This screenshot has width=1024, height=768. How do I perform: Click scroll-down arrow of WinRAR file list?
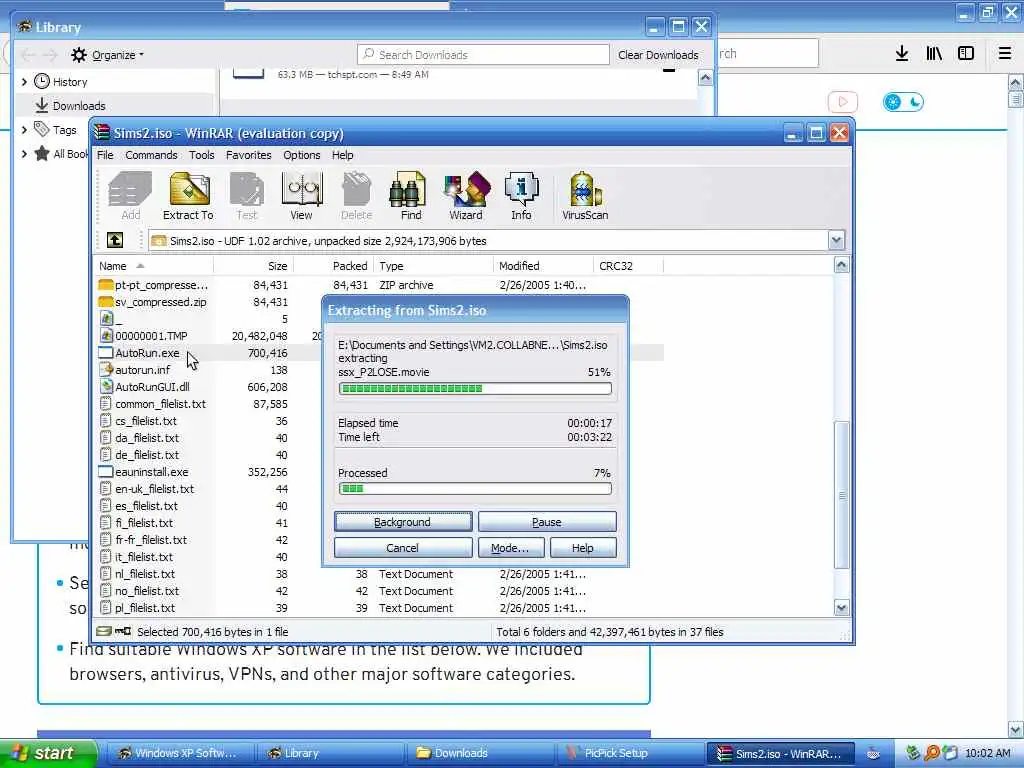841,607
